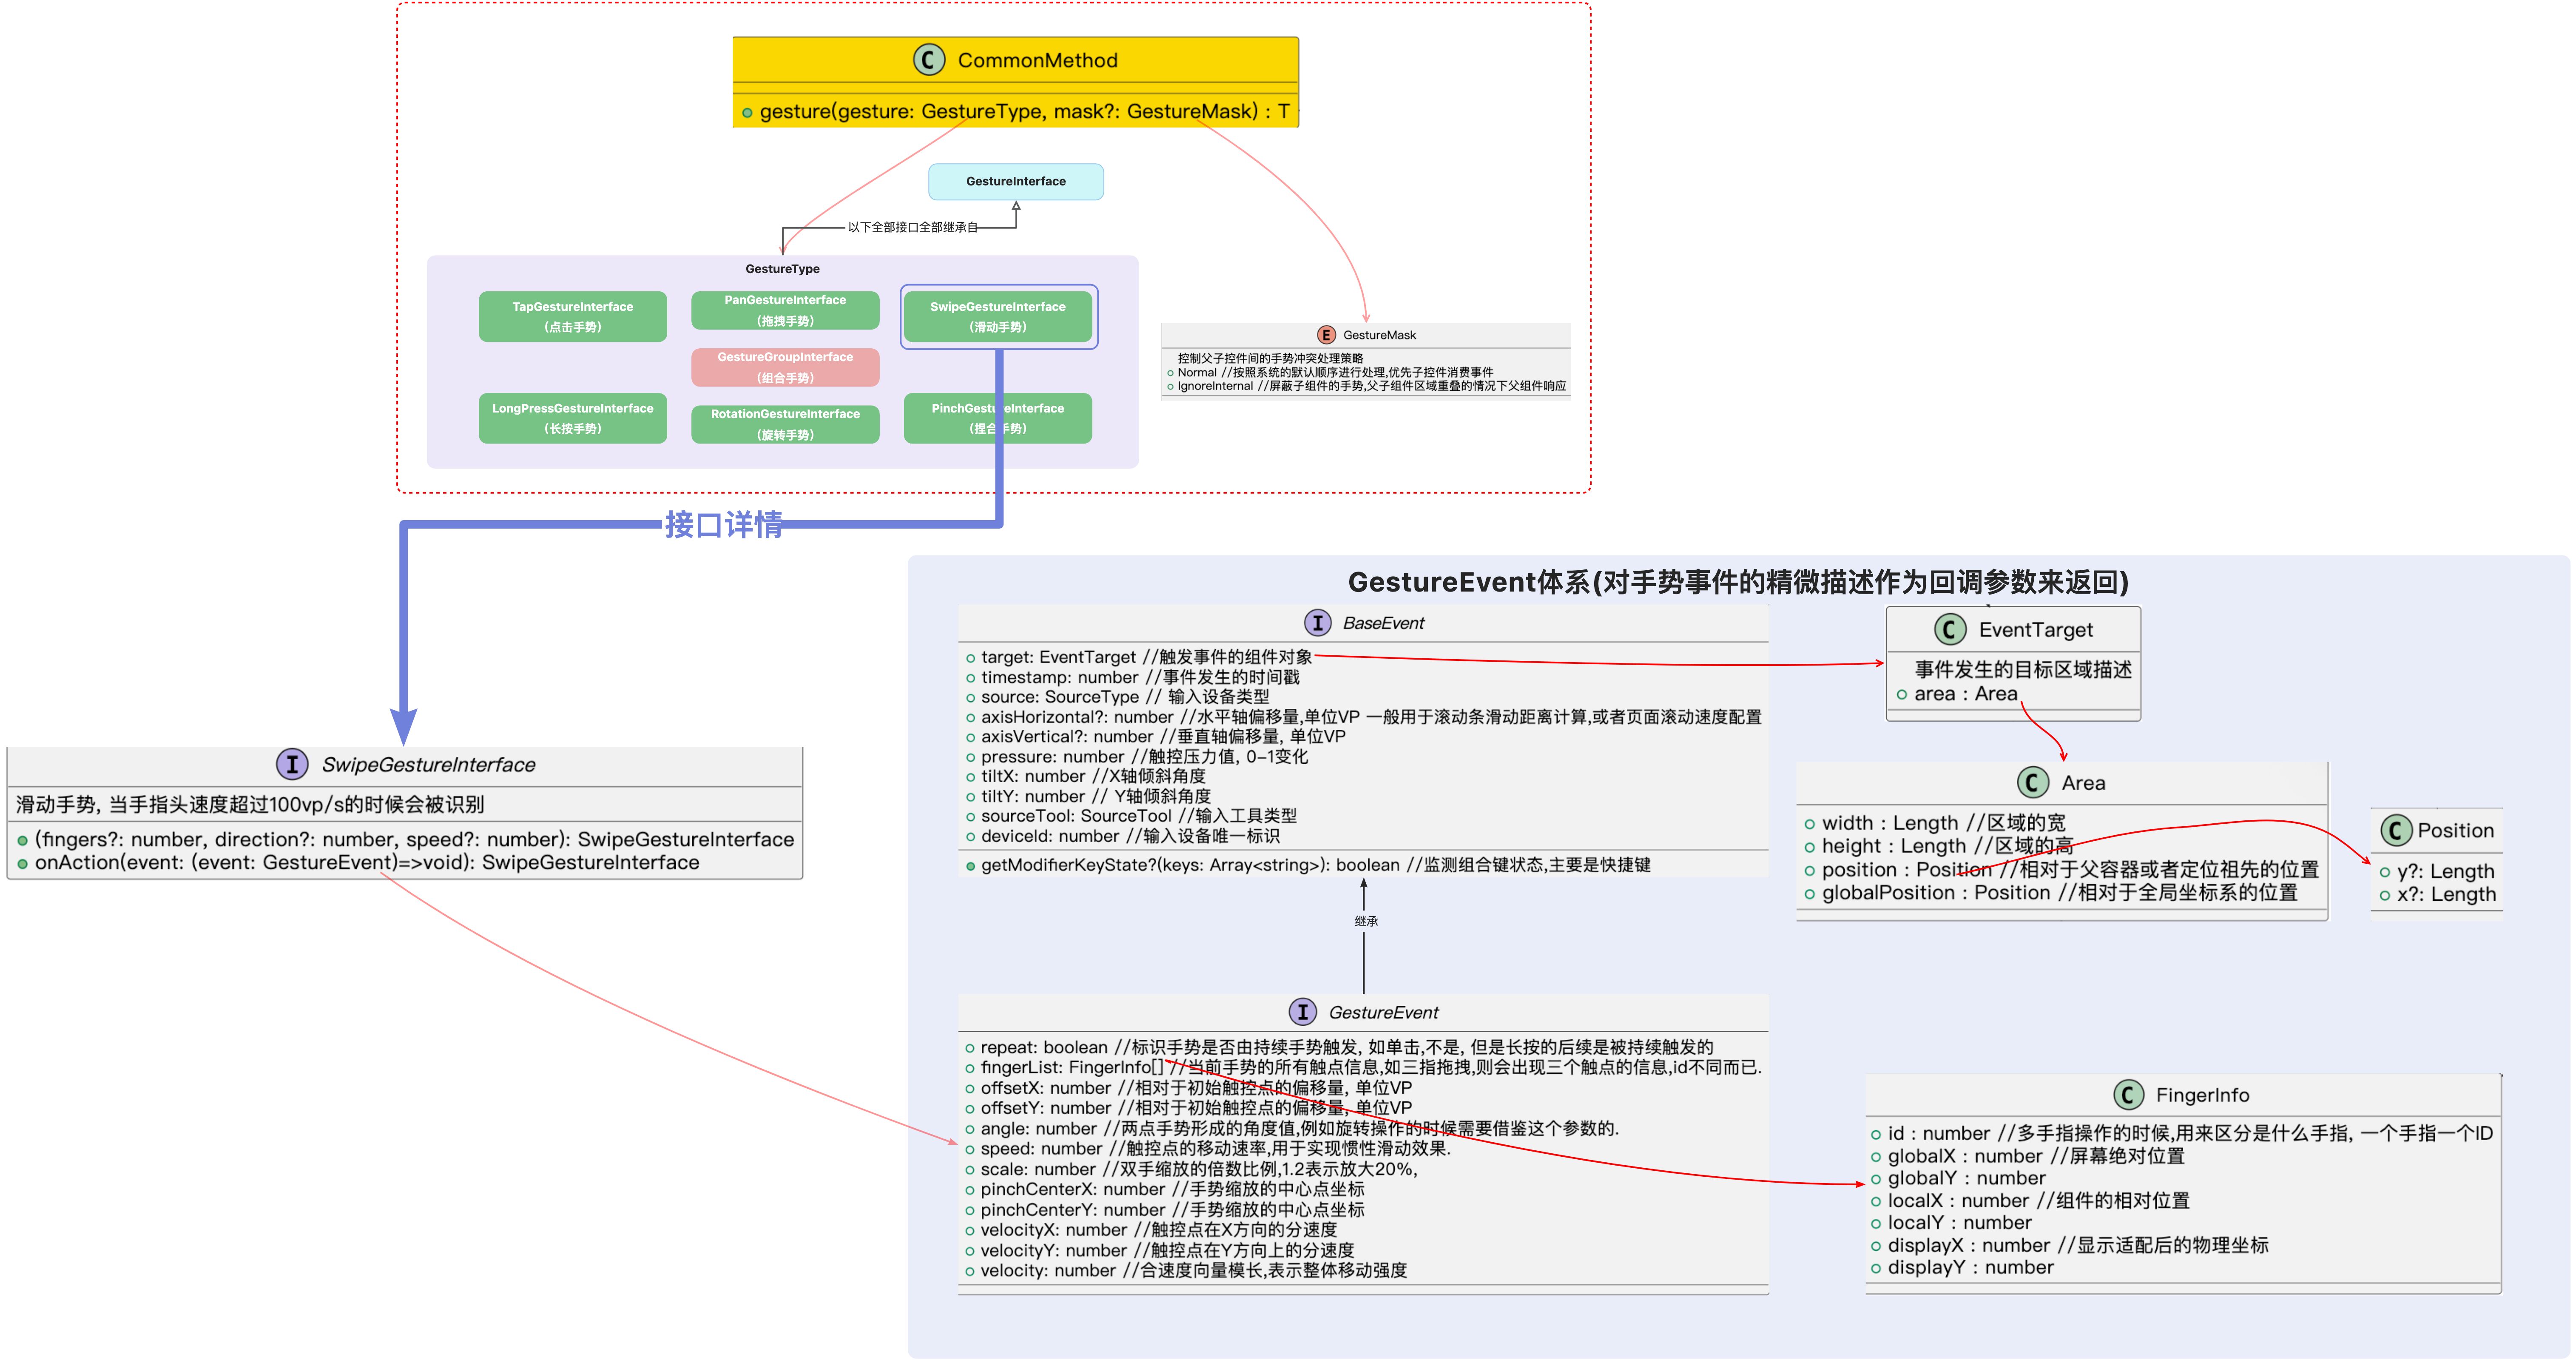
Task: Click the globalPosition : Position field
Action: tap(2060, 893)
